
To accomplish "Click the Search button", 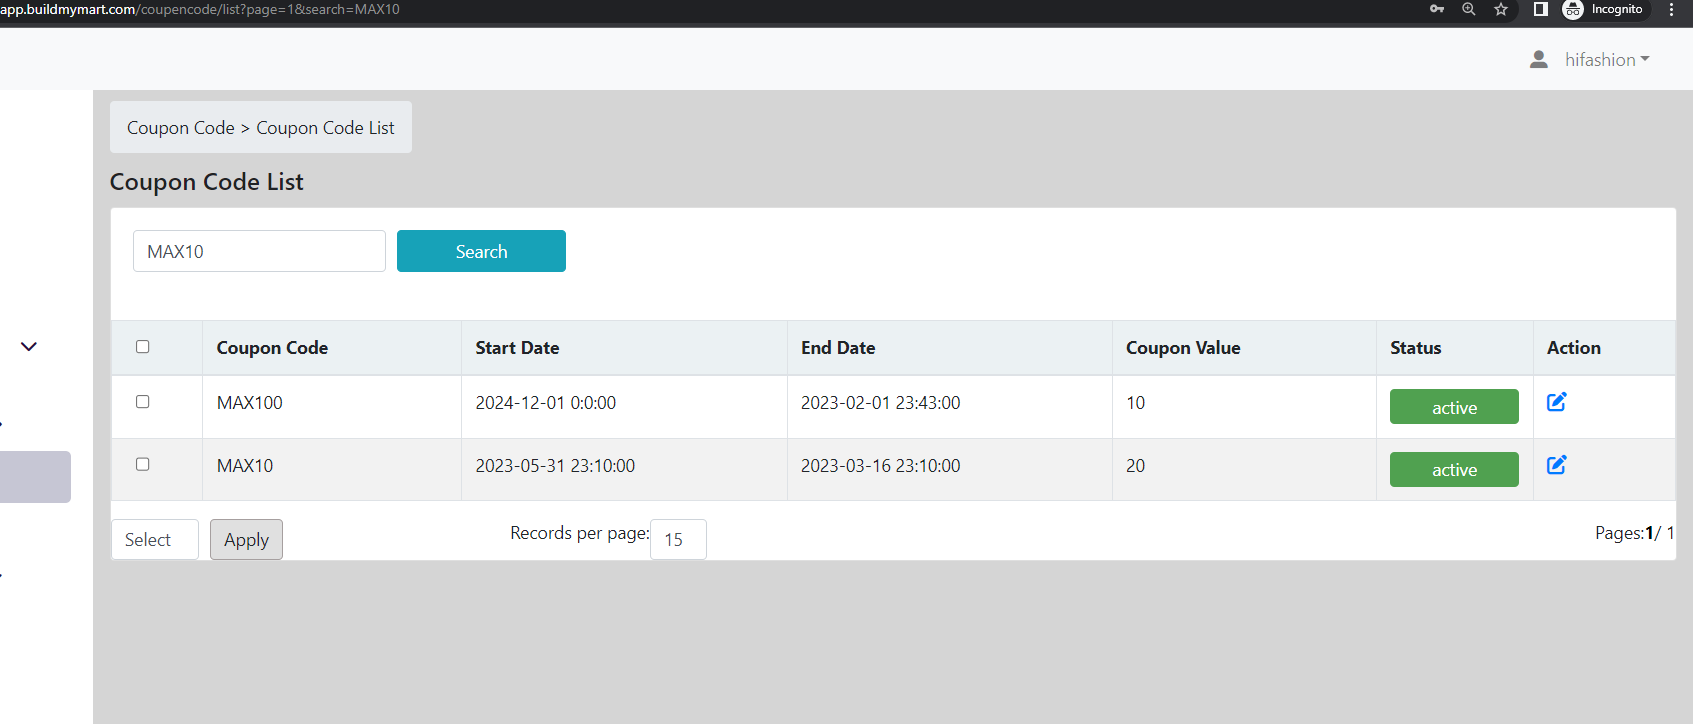I will (x=481, y=251).
